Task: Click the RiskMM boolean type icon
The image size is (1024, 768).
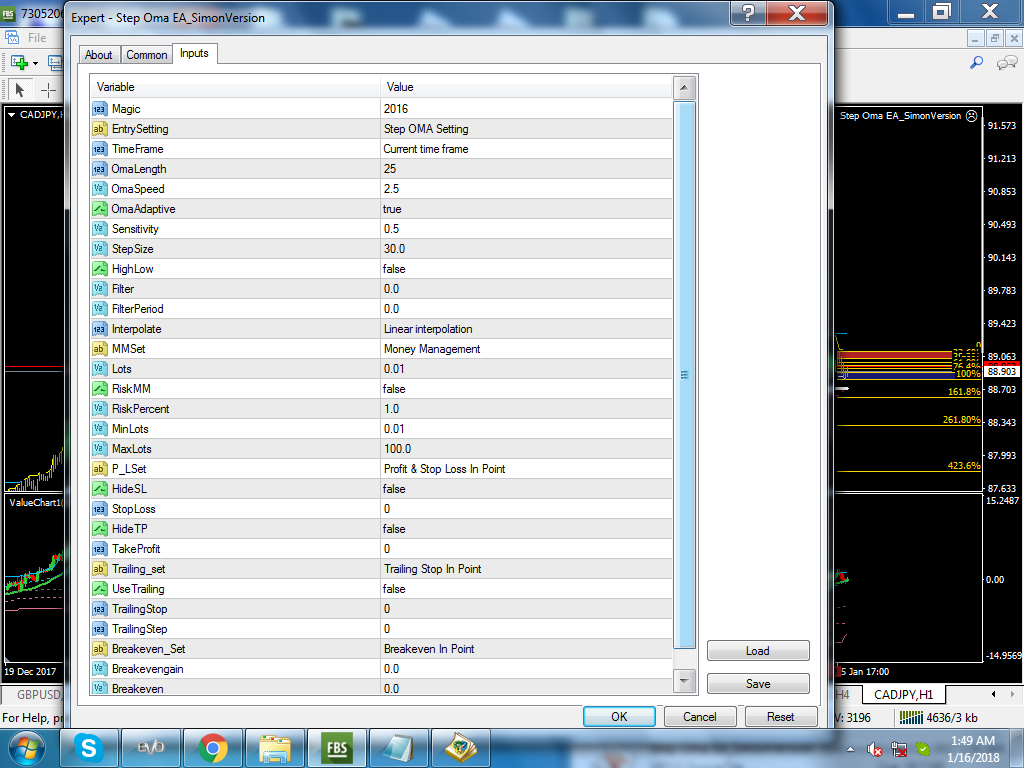Action: point(99,389)
